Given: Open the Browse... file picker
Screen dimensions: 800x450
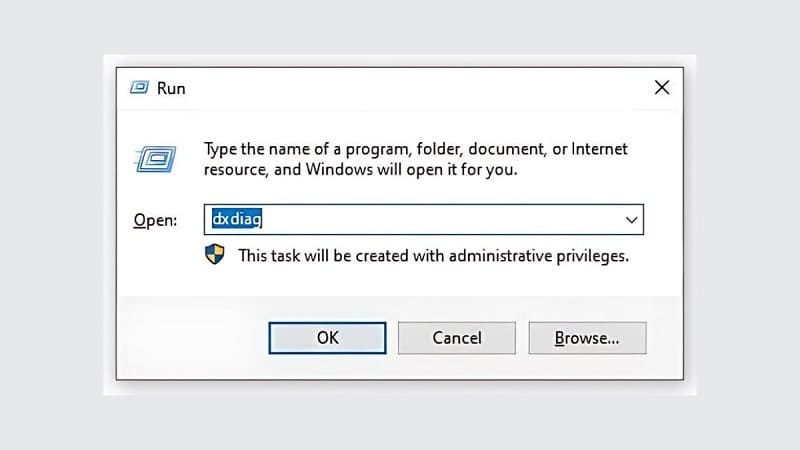Looking at the screenshot, I should (587, 338).
